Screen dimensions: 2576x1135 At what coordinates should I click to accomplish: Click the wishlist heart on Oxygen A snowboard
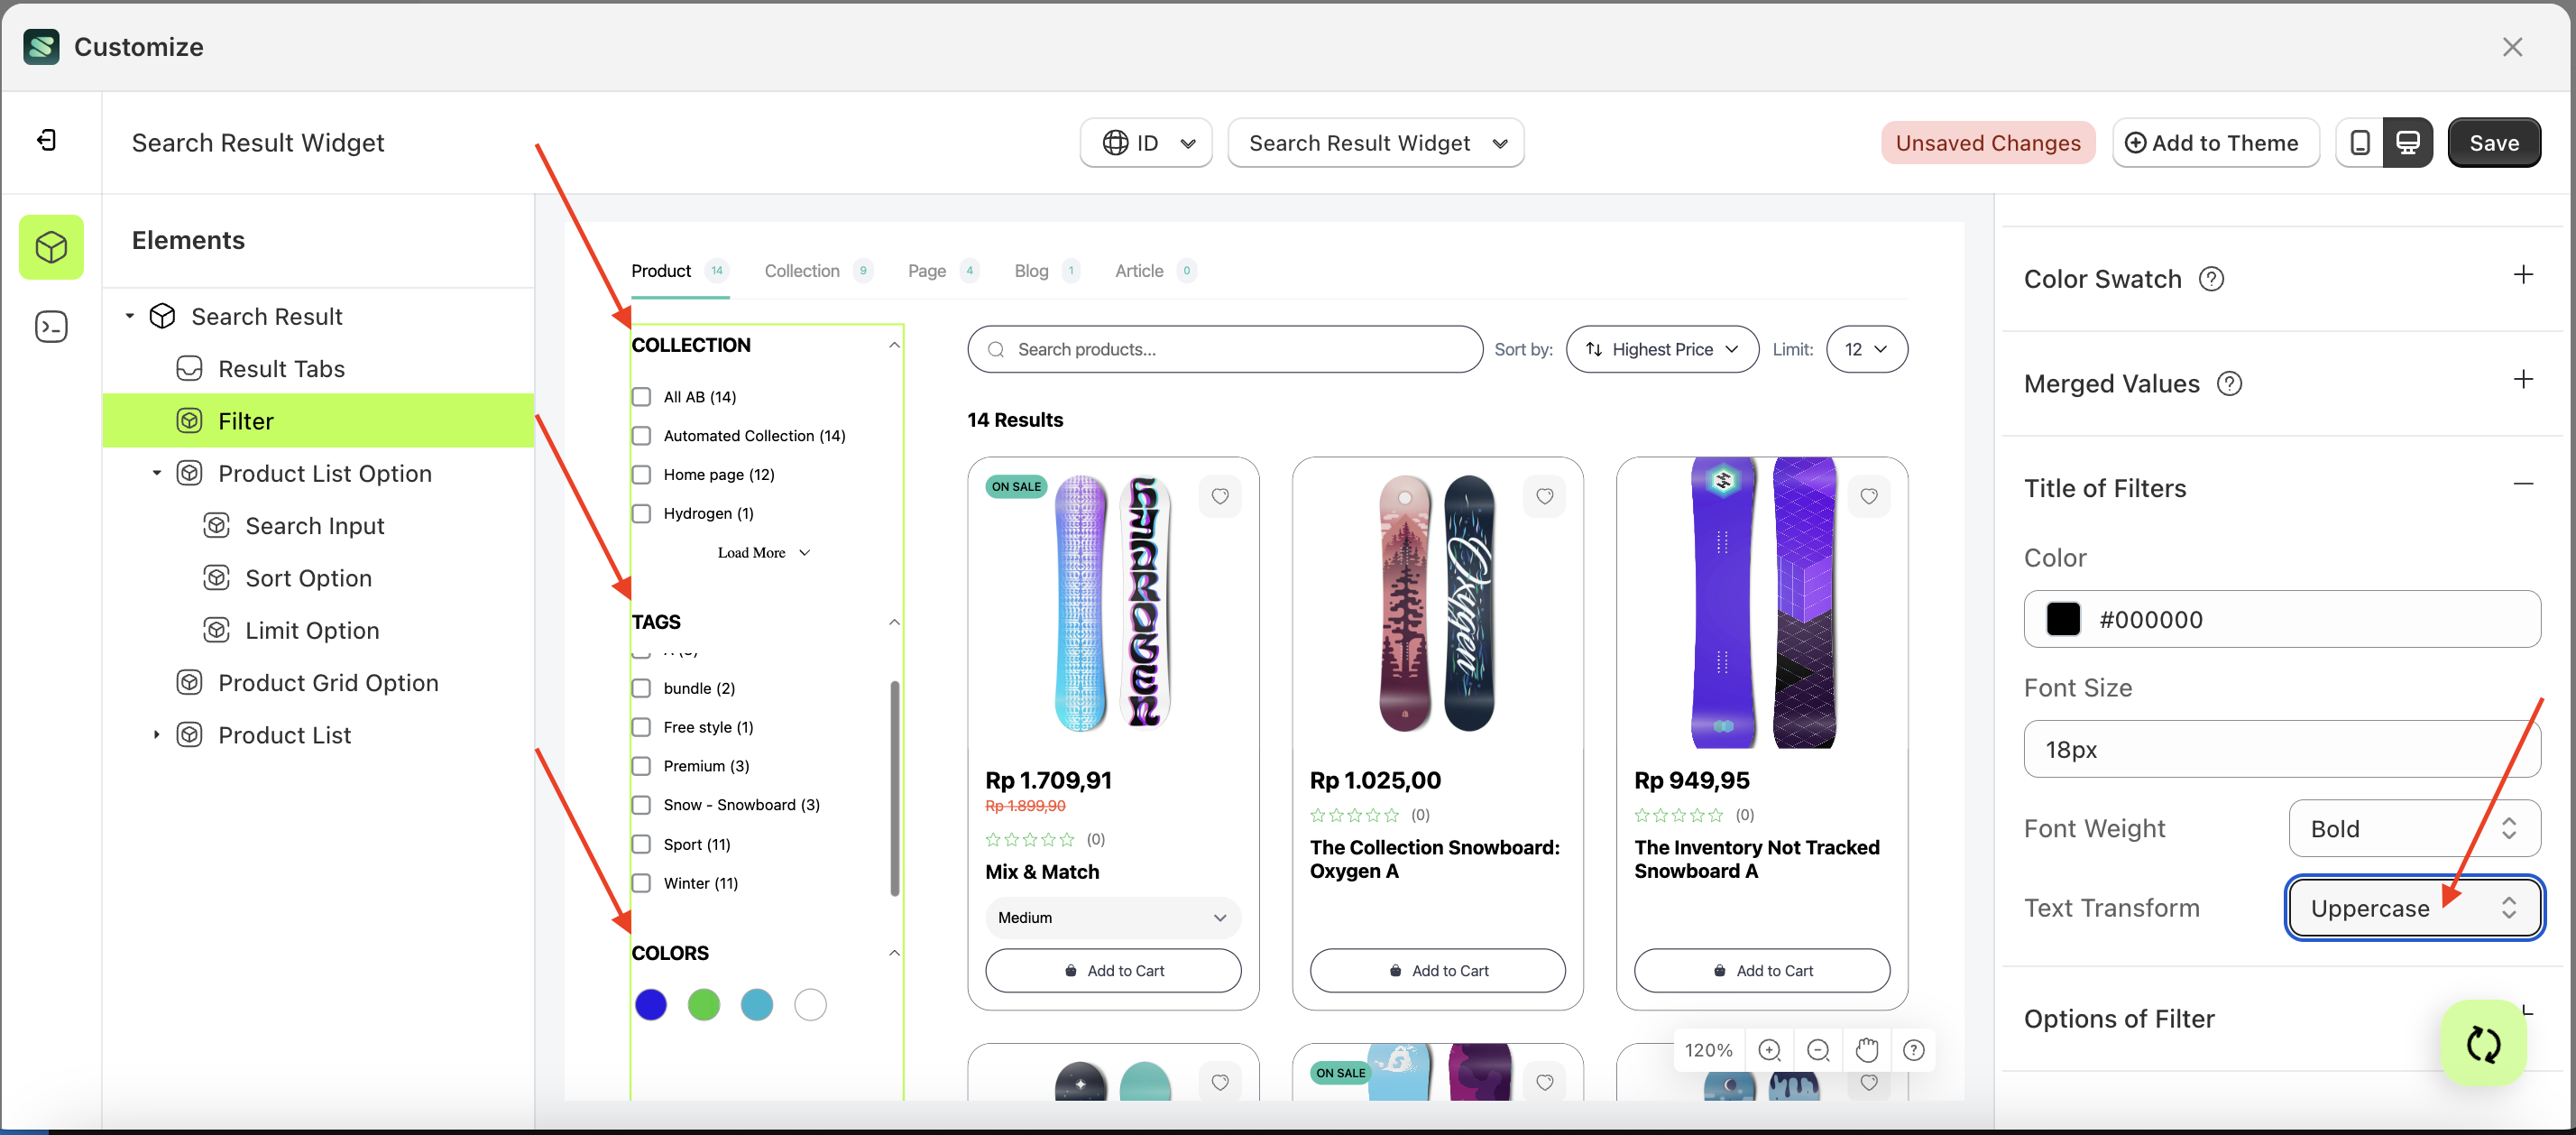1544,496
